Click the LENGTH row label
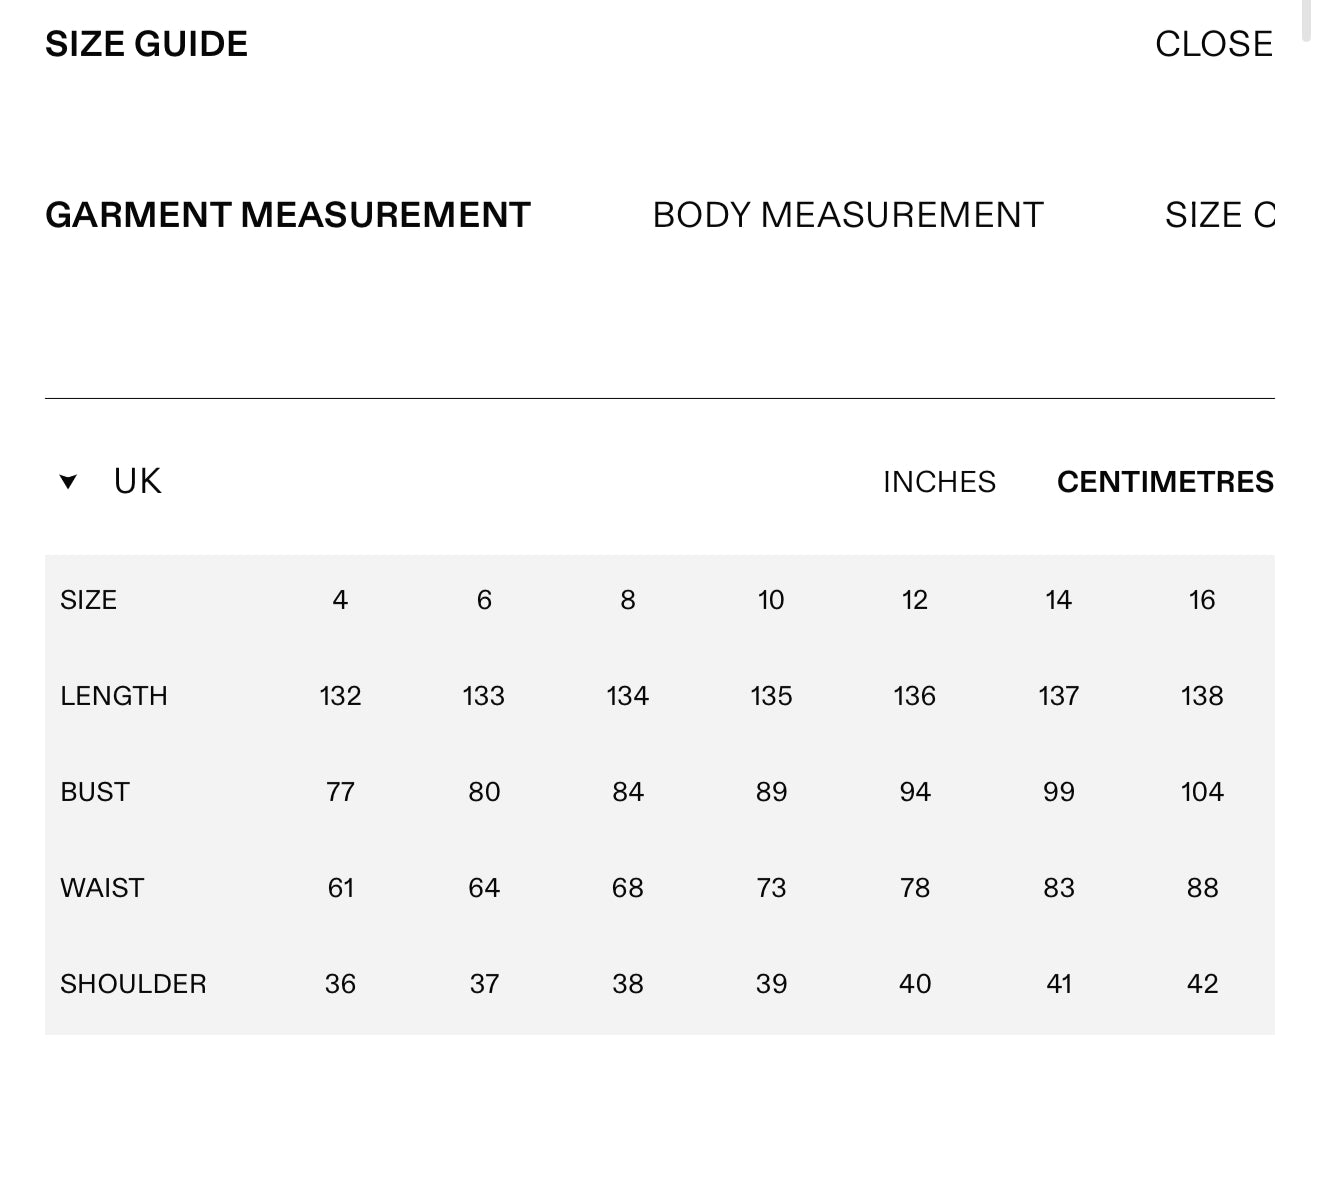 [x=114, y=696]
